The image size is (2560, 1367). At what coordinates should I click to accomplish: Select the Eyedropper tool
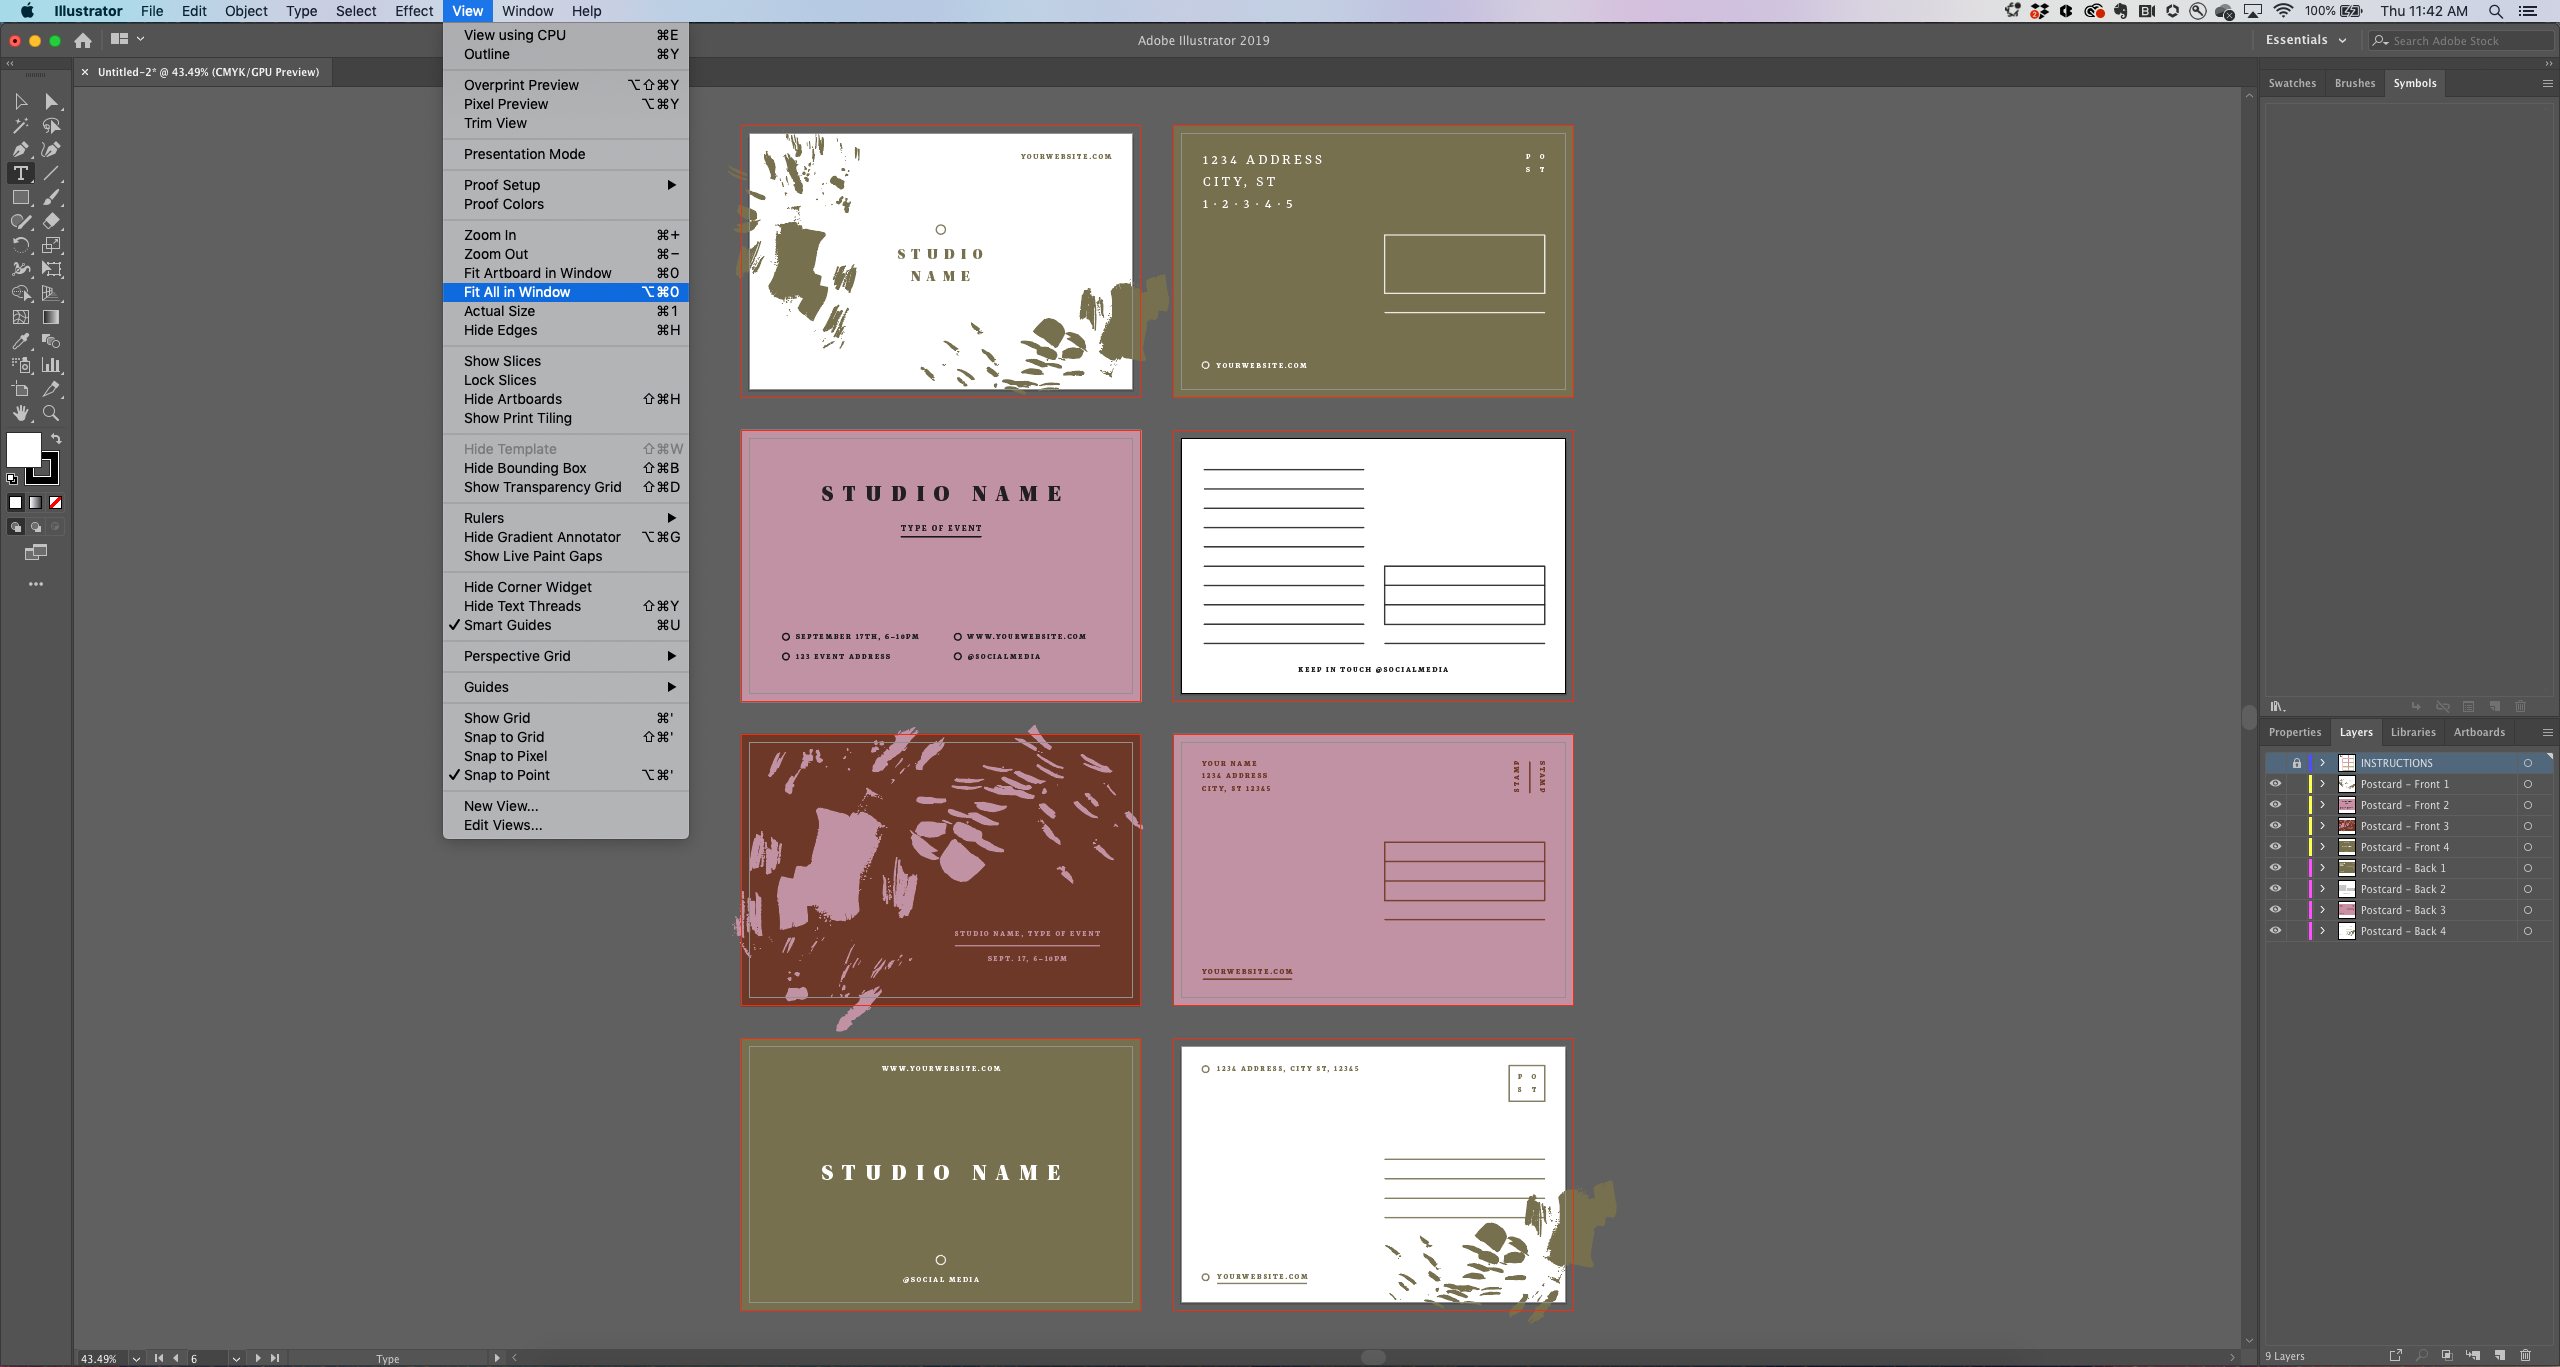20,341
